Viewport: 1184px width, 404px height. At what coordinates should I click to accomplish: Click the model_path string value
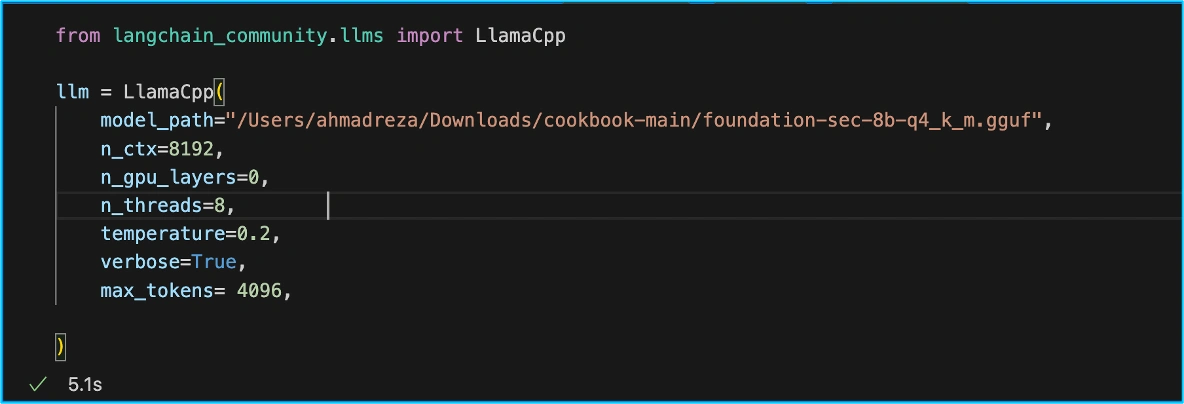[x=635, y=121]
